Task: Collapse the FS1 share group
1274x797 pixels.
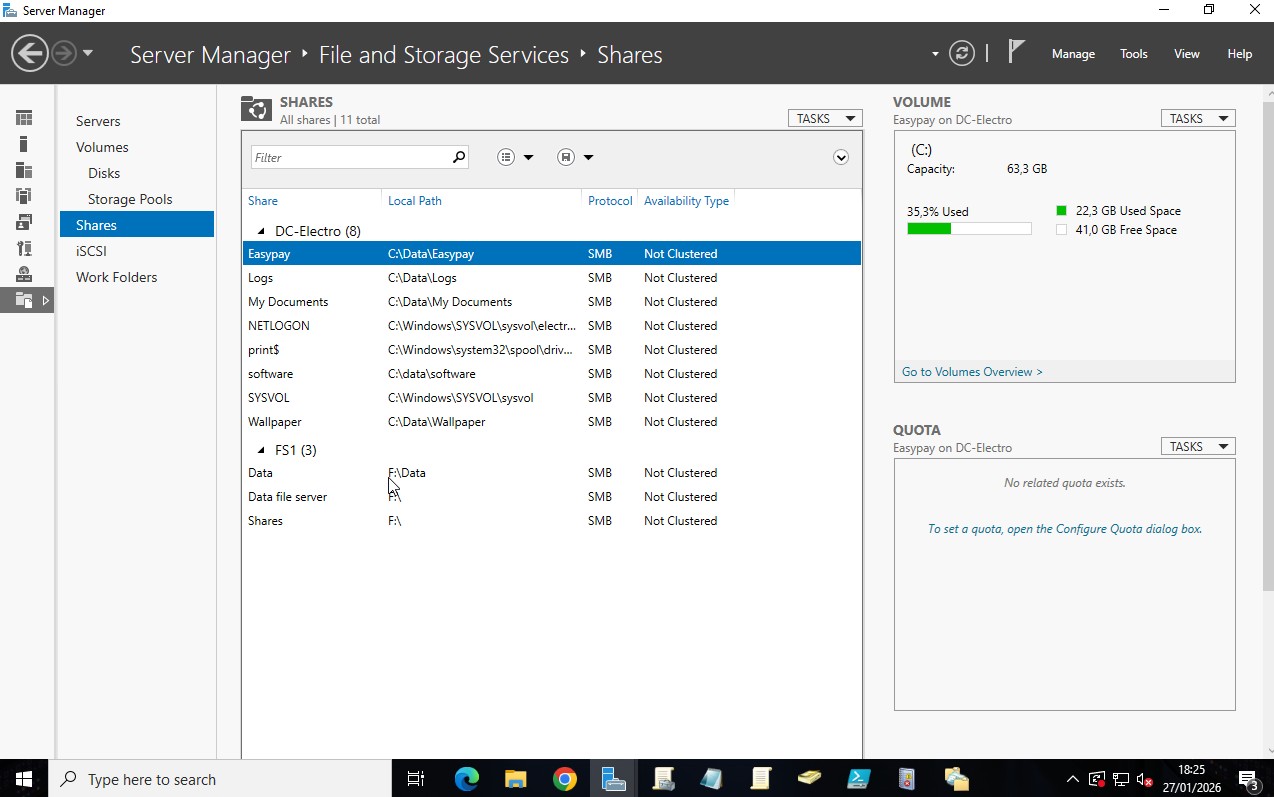Action: pos(261,450)
